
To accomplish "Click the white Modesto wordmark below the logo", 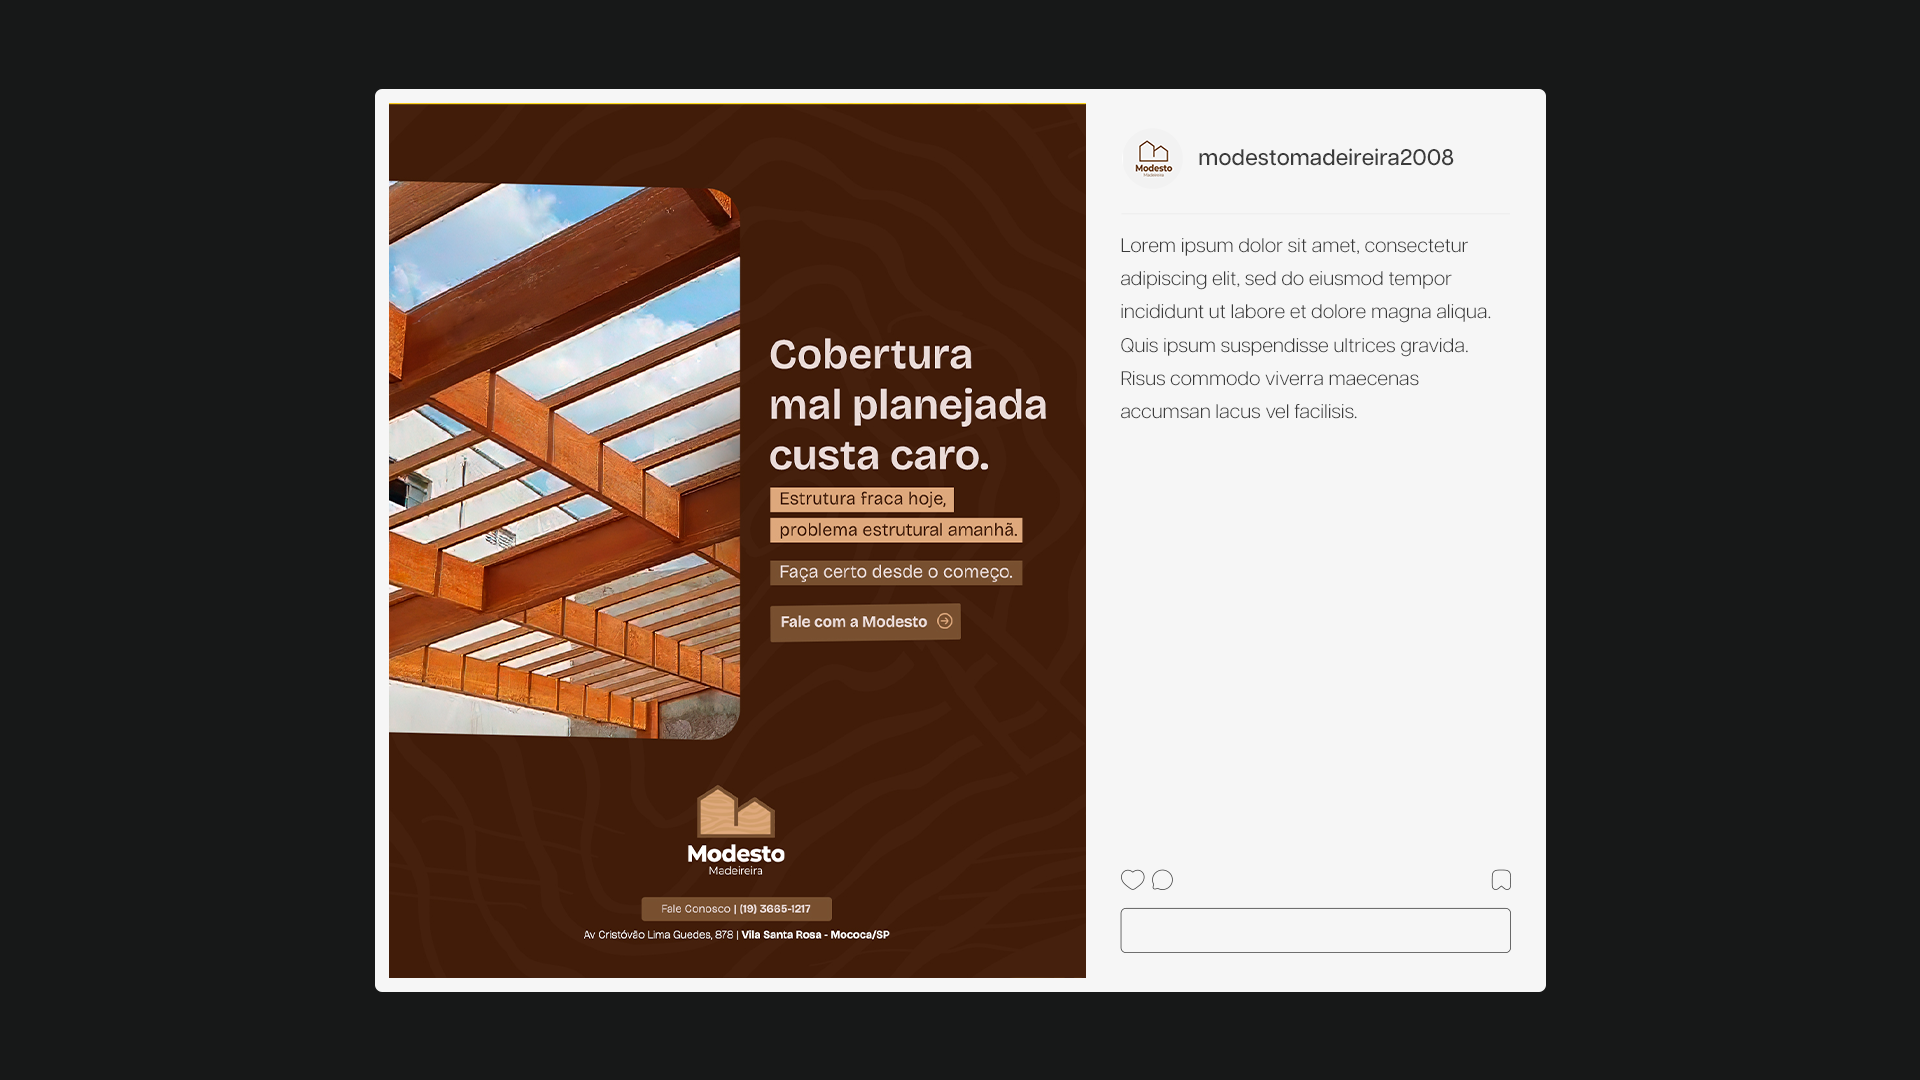I will 736,854.
